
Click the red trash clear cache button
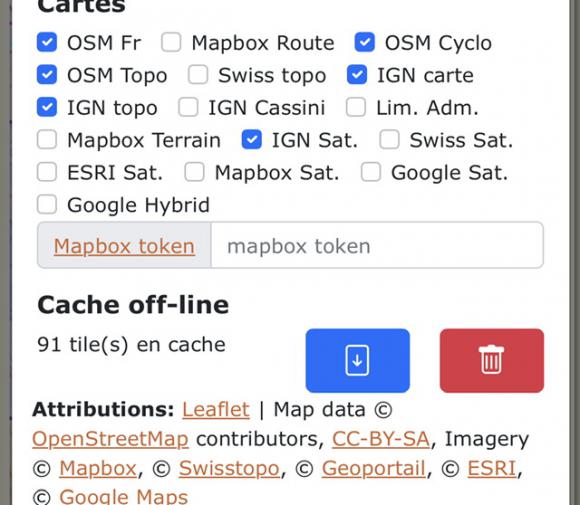492,360
